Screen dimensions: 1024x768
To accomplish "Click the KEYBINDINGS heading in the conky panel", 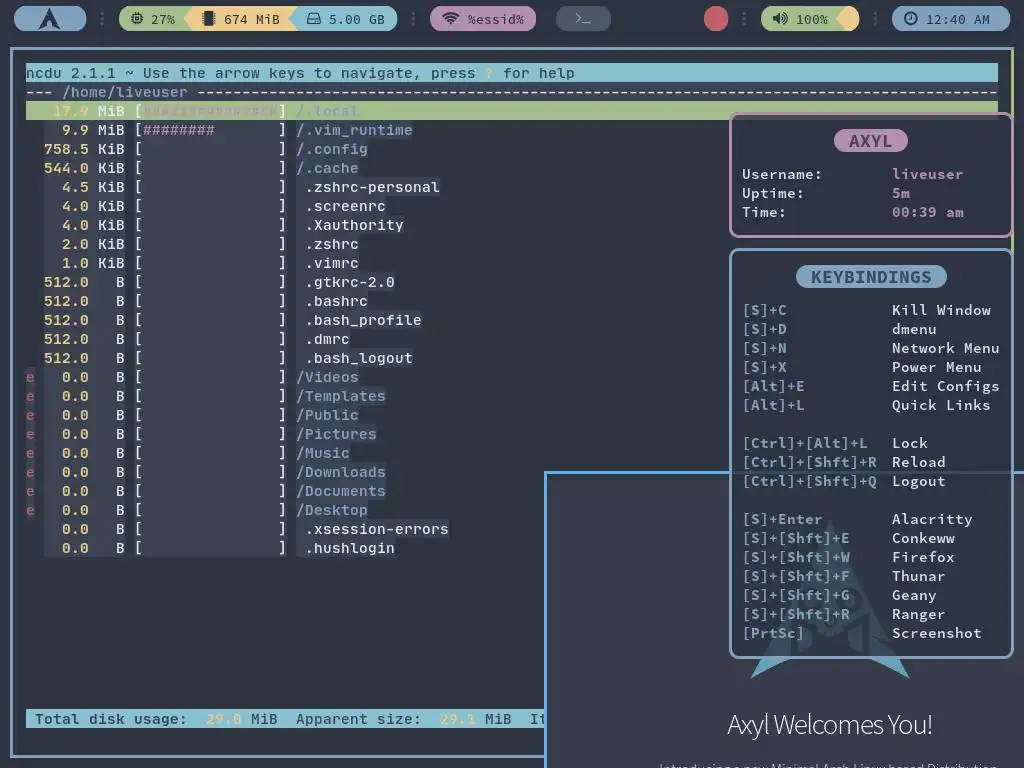I will (871, 277).
